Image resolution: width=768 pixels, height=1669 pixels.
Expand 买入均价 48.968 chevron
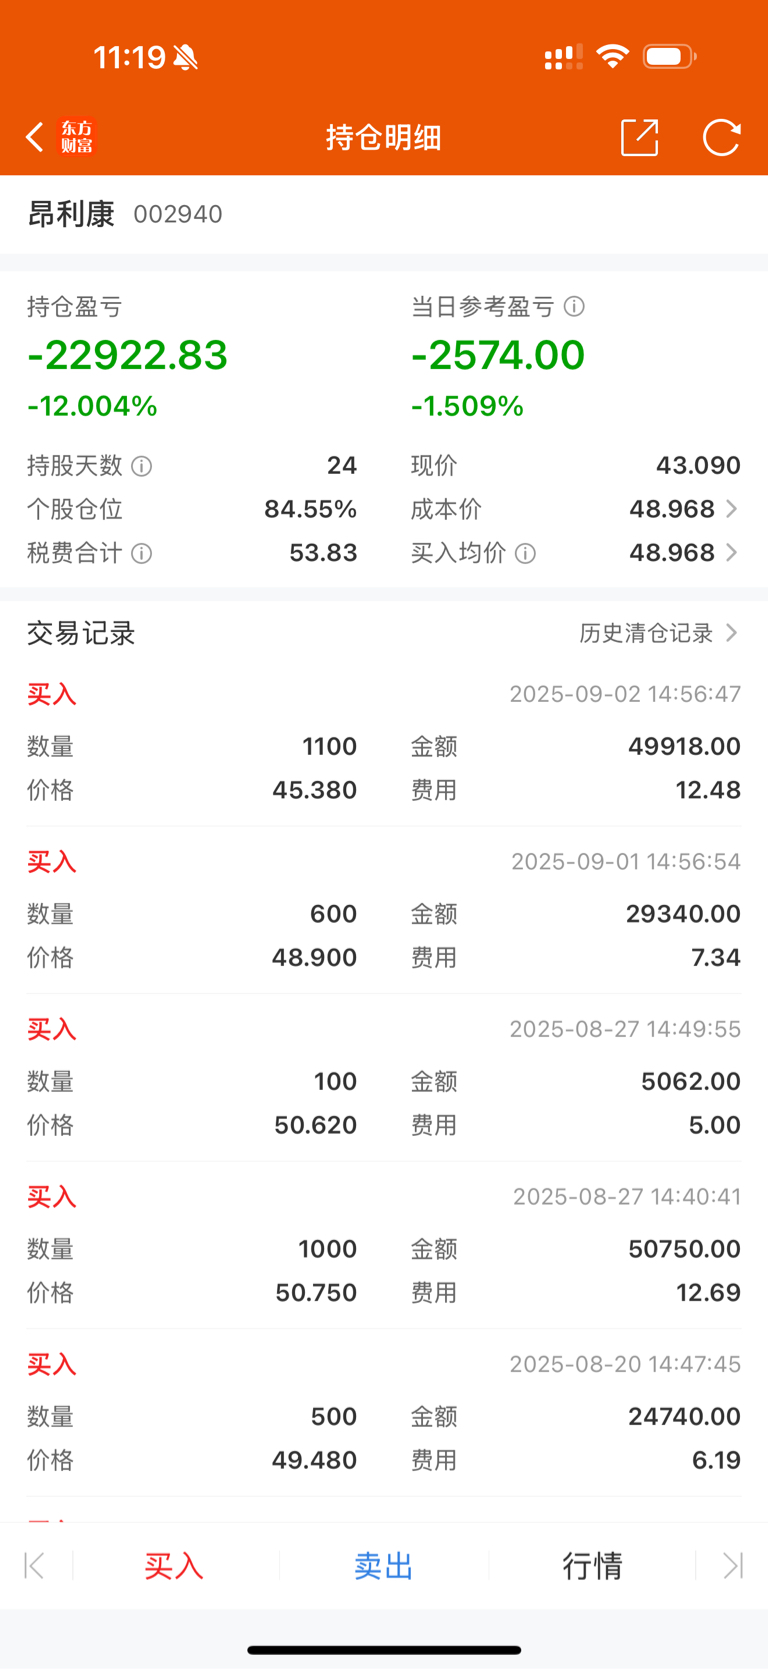(x=732, y=553)
